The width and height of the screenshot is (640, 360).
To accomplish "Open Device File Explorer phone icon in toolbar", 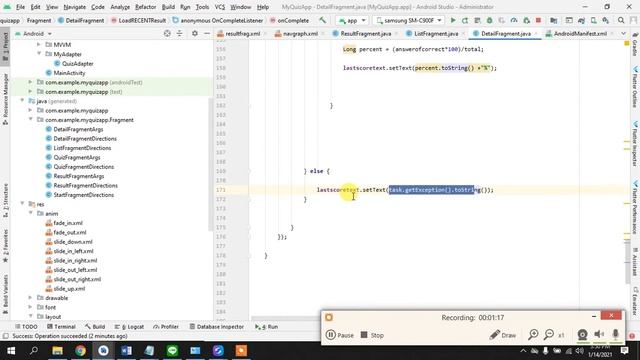I will pyautogui.click(x=593, y=20).
